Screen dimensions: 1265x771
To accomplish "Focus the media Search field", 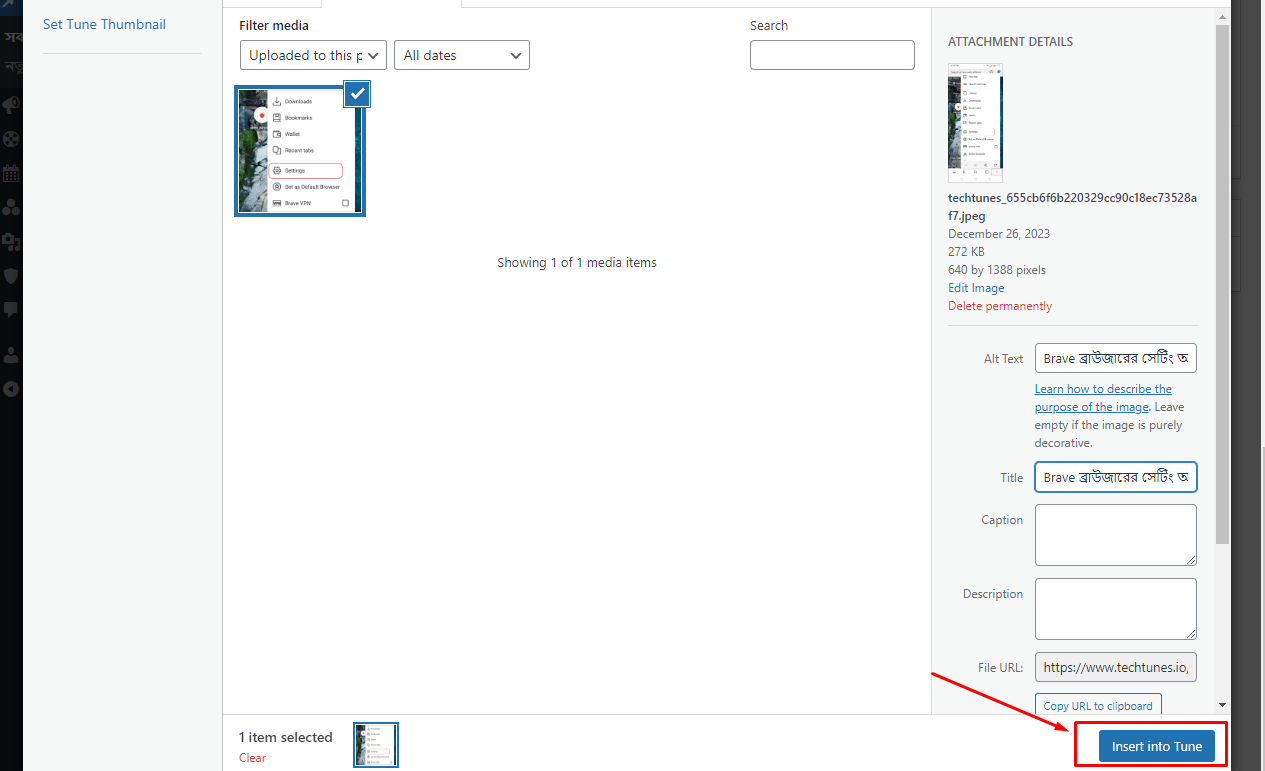I will tap(832, 55).
